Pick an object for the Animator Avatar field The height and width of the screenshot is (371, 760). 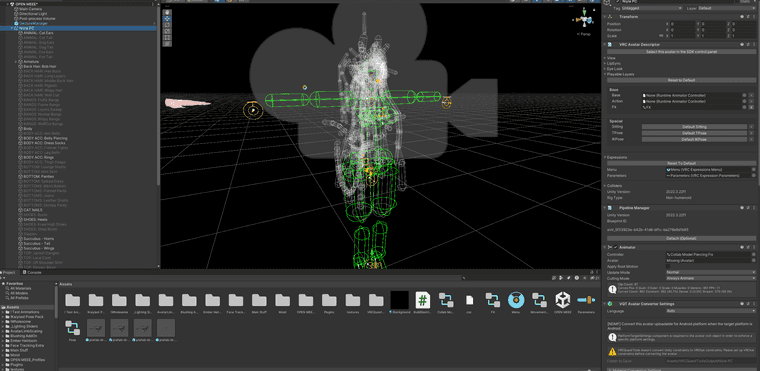coord(754,260)
